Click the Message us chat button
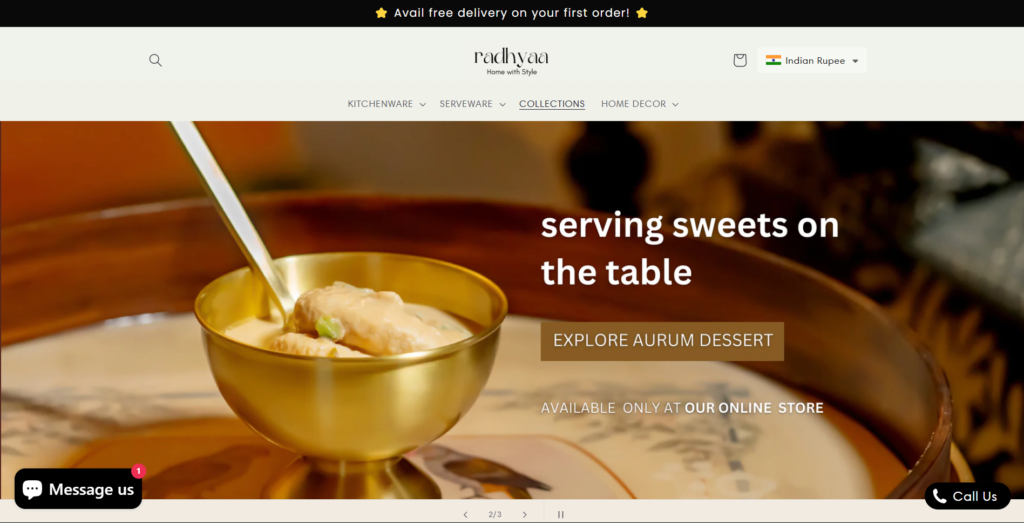This screenshot has width=1024, height=523. point(78,489)
